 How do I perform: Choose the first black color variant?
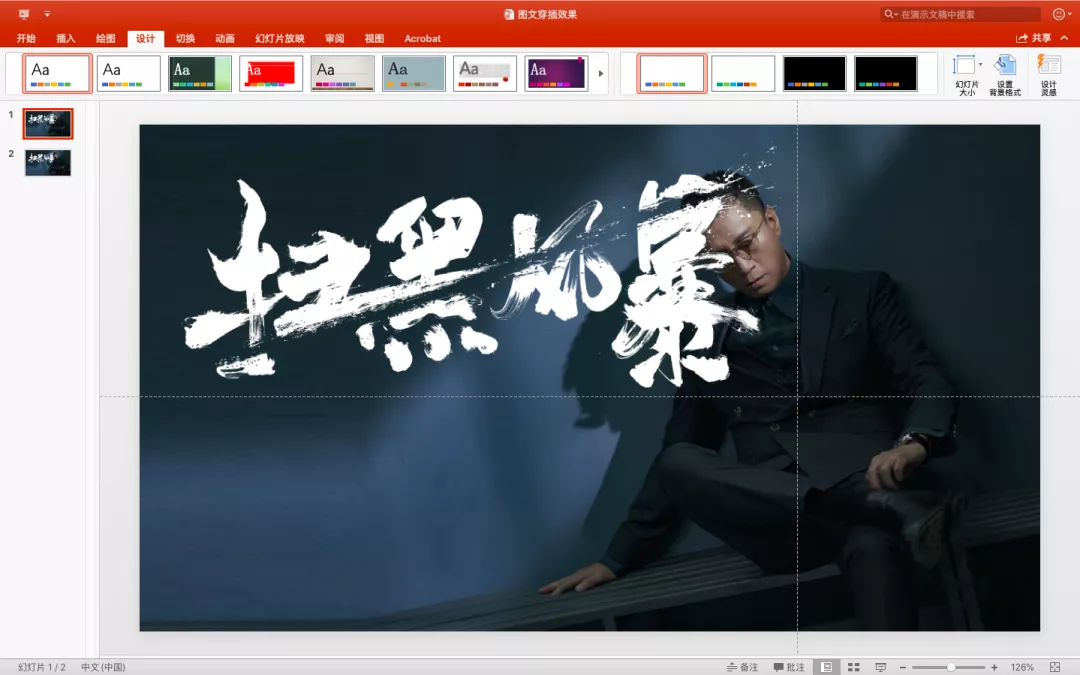click(814, 73)
